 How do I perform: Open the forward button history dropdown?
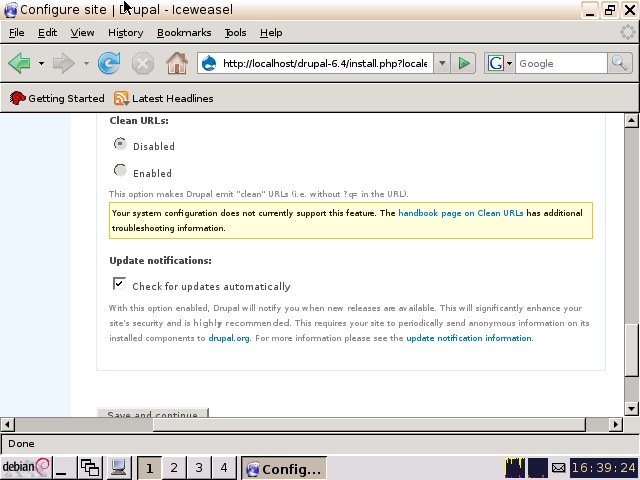click(x=86, y=63)
